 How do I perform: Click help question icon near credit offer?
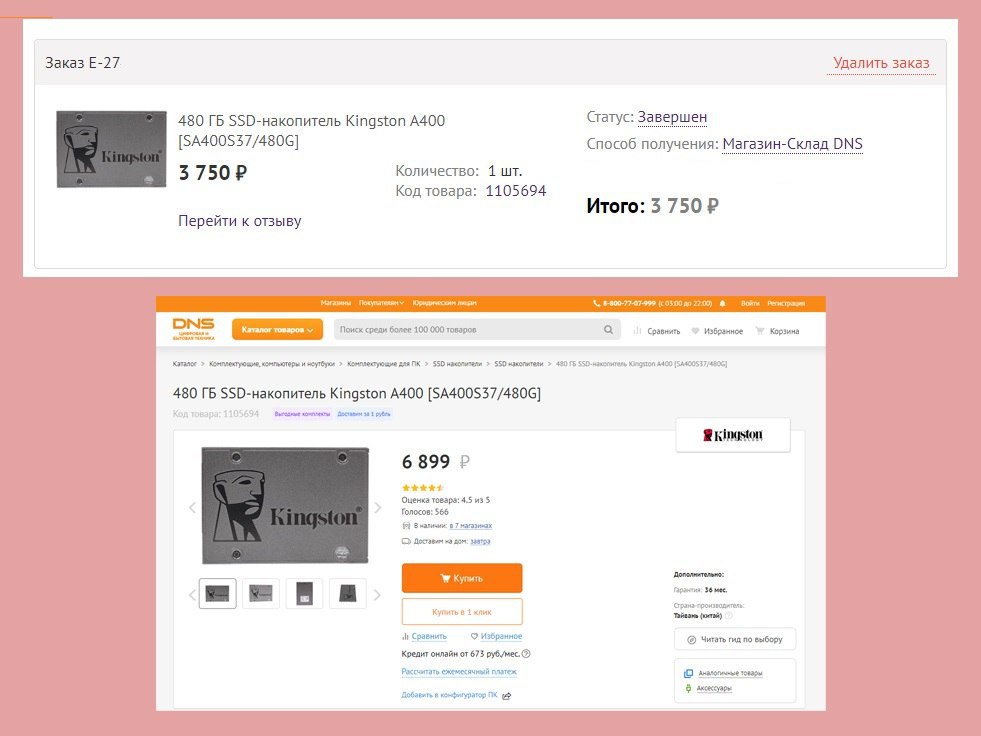click(x=526, y=654)
